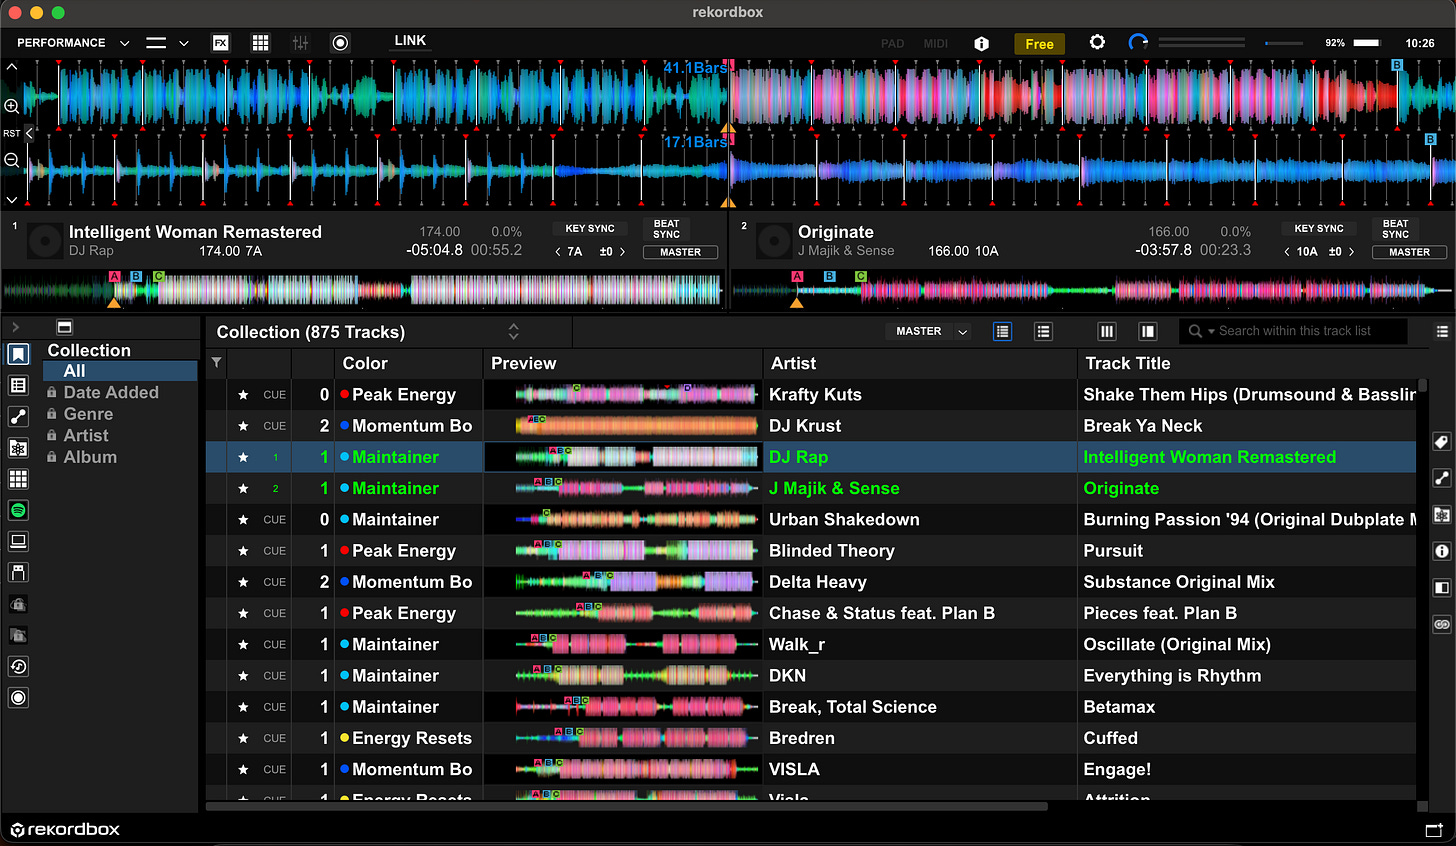The image size is (1456, 846).
Task: Open the FX panel icon
Action: [x=221, y=43]
